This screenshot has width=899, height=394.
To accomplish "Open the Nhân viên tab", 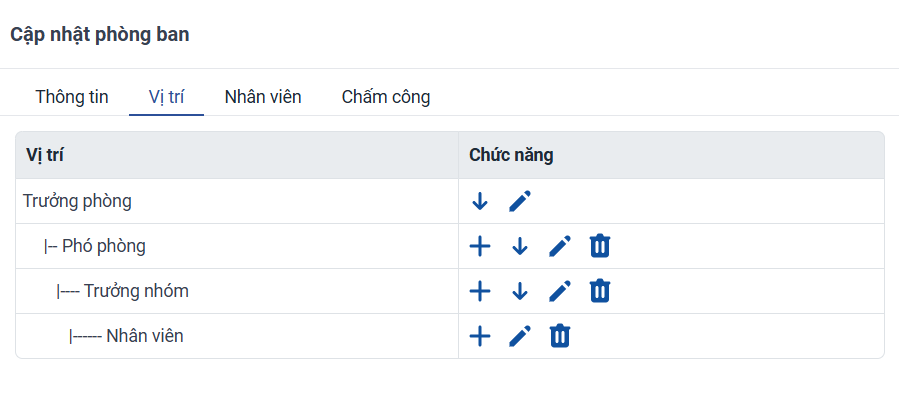I will coord(263,97).
